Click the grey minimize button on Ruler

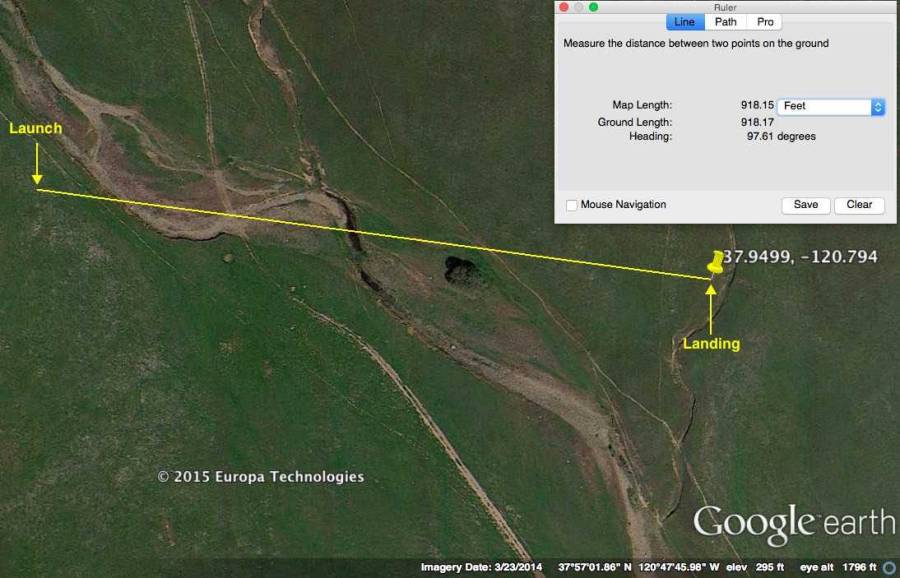[x=578, y=7]
